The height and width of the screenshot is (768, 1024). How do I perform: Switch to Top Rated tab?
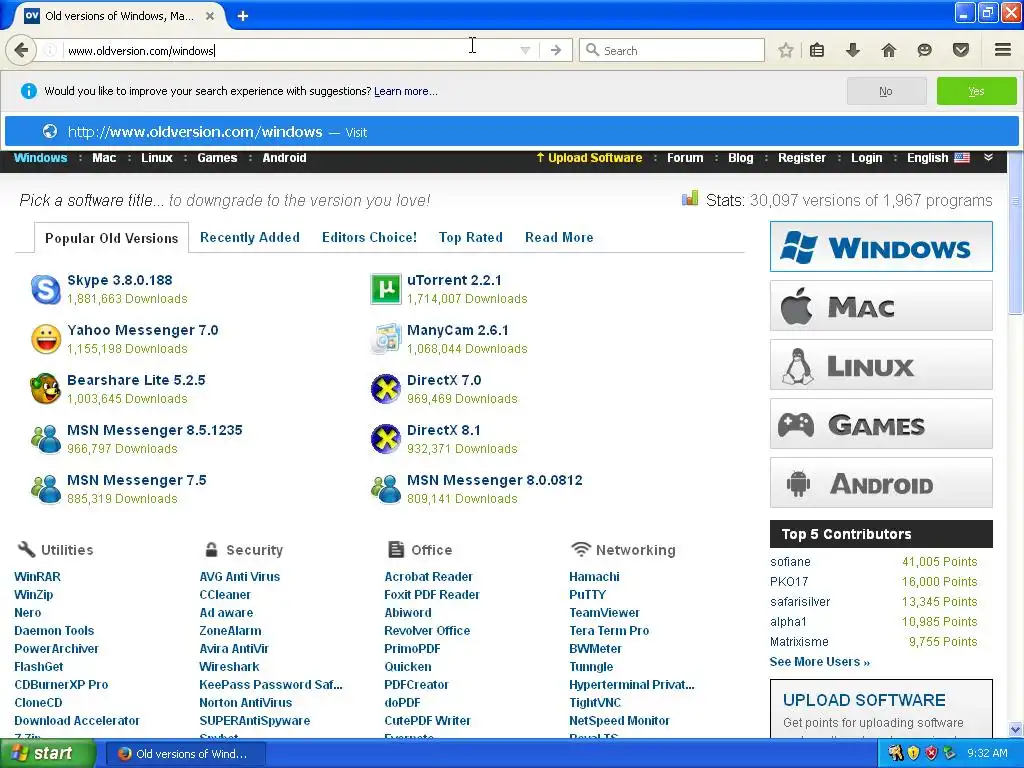click(471, 238)
